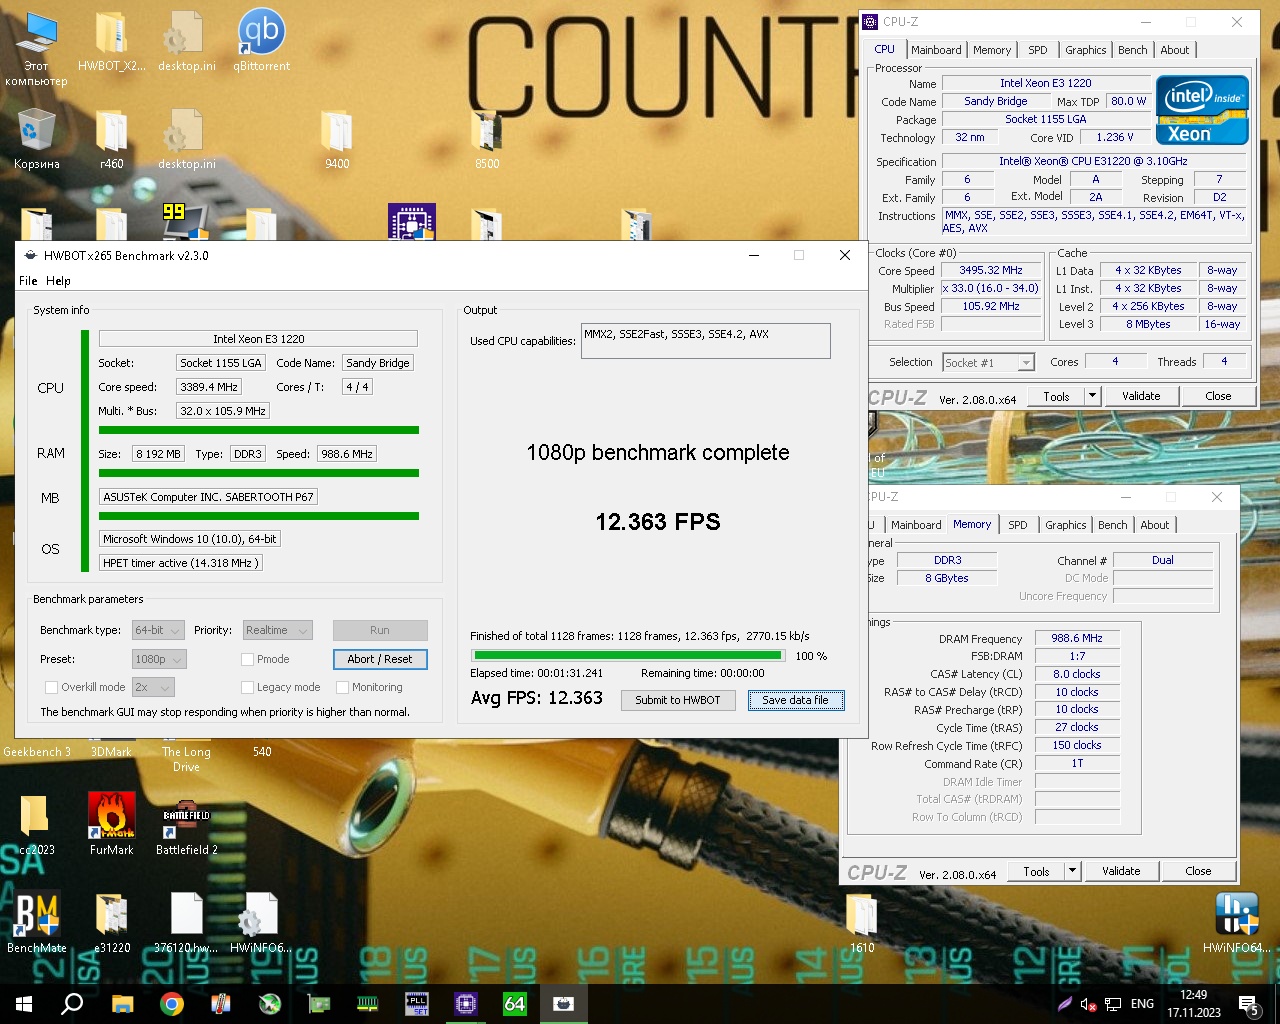Open the e31220 folder on desktop
The width and height of the screenshot is (1280, 1024).
tap(112, 920)
